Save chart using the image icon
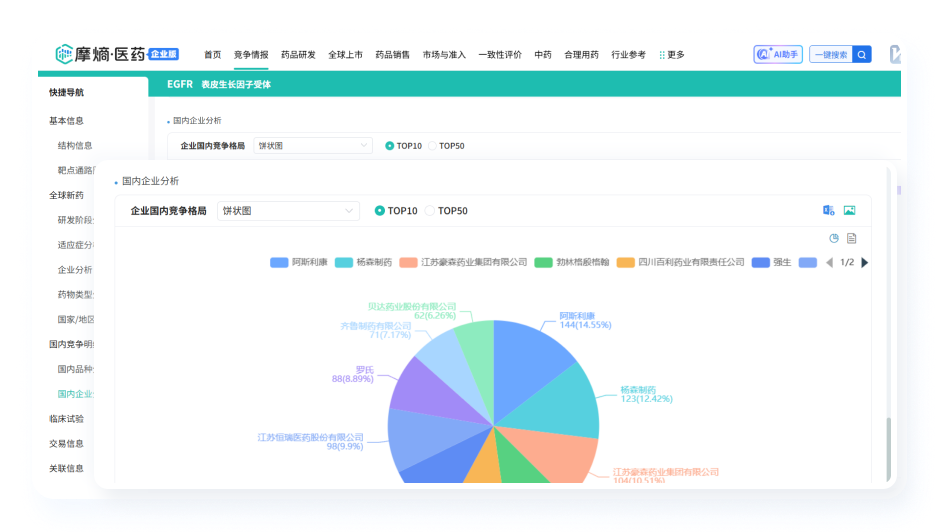Viewport: 940px width, 532px height. (x=849, y=210)
